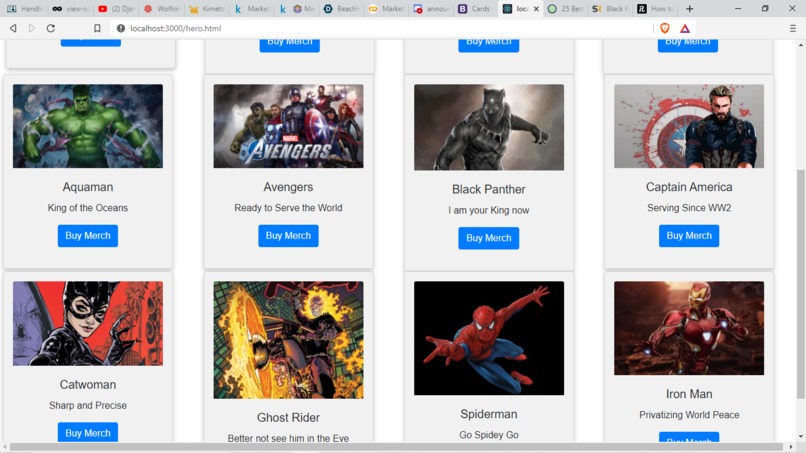Click the Iron Man card title
Screen dimensions: 806x453
(x=689, y=394)
